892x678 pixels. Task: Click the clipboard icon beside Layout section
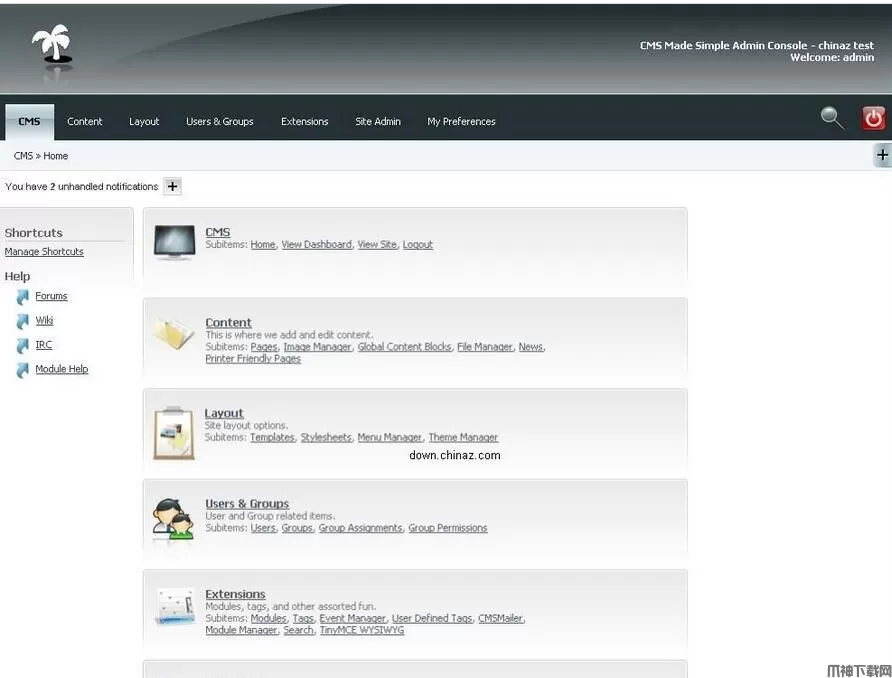[x=174, y=432]
